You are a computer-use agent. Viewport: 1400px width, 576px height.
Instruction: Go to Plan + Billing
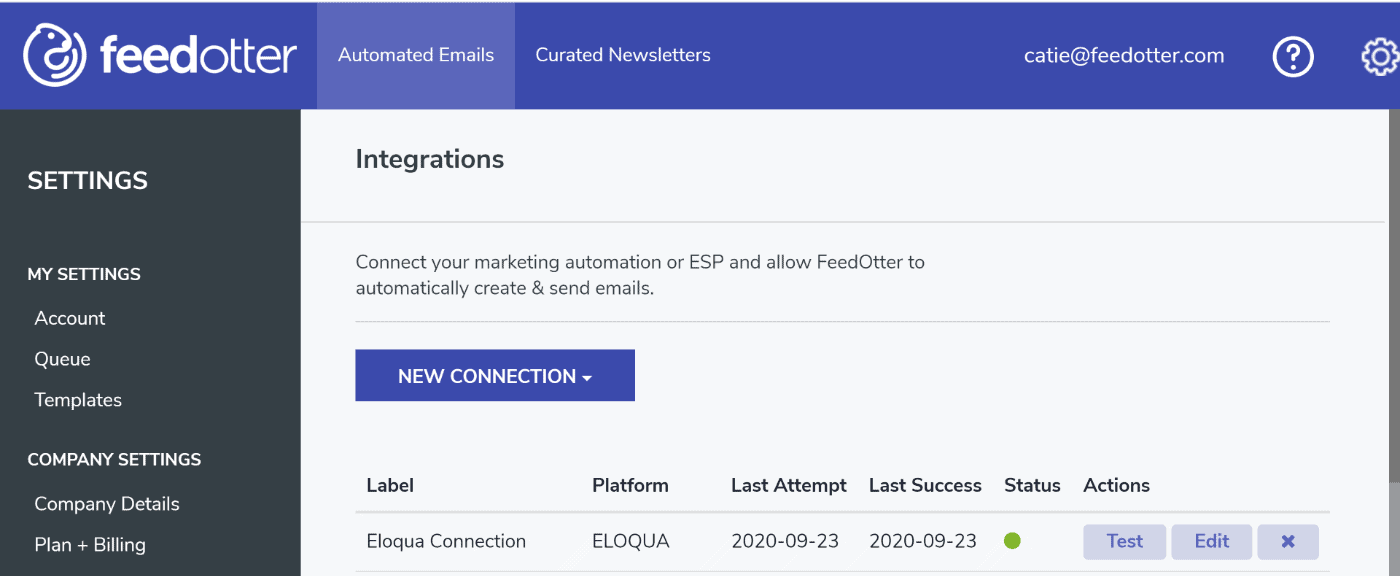(x=90, y=545)
